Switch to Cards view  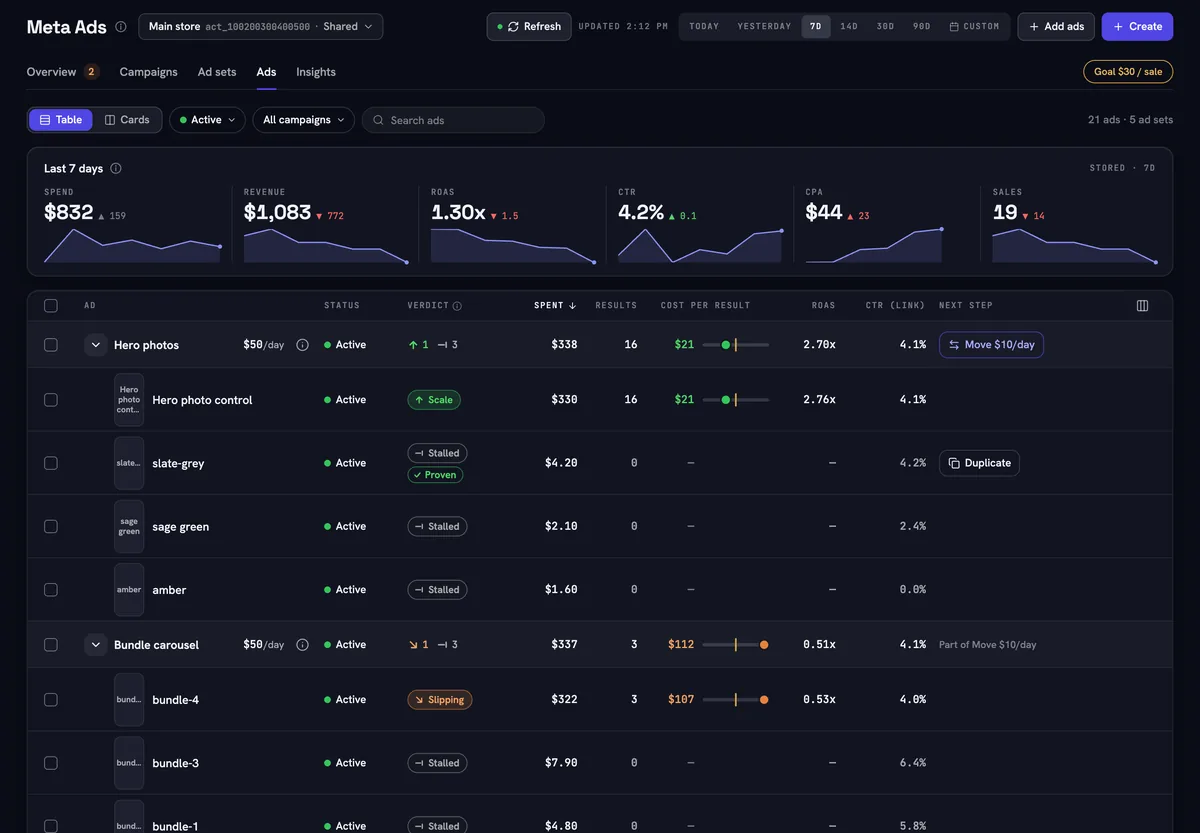pyautogui.click(x=127, y=120)
